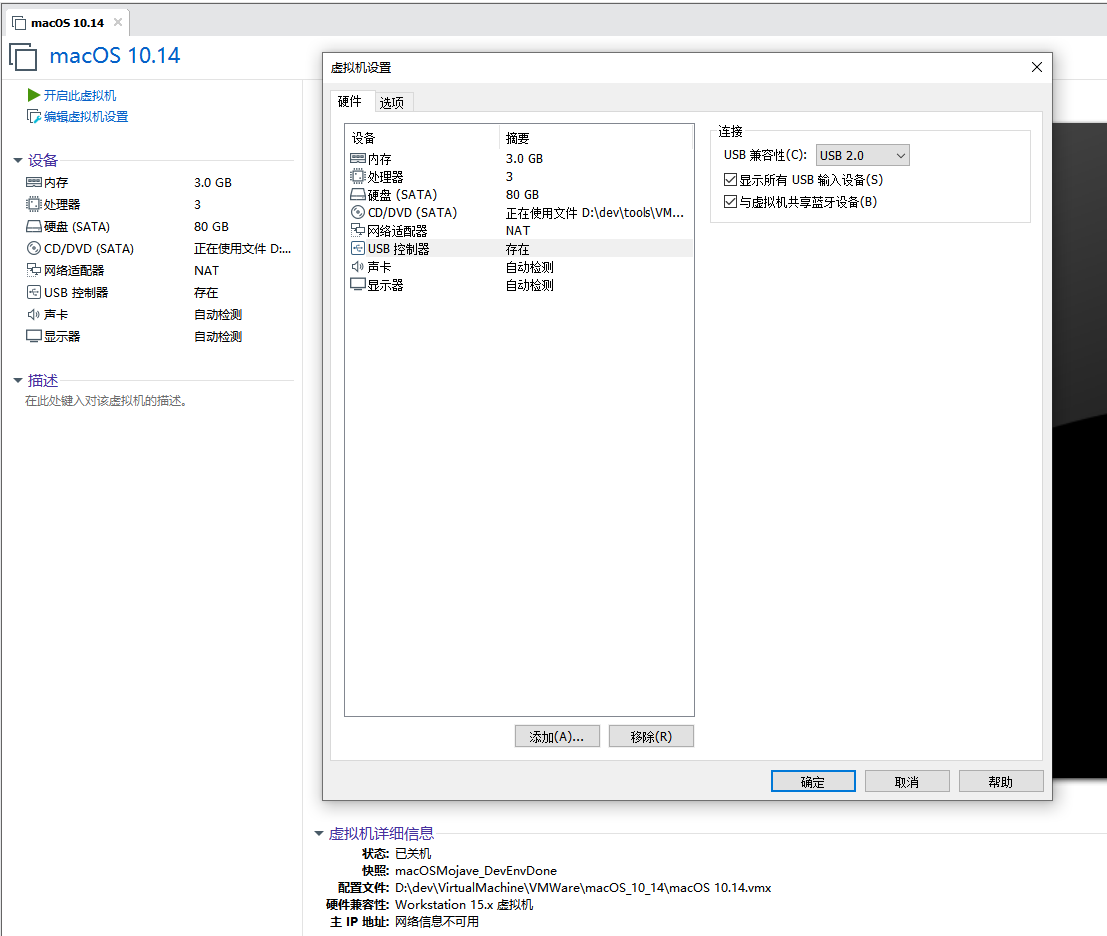Image resolution: width=1107 pixels, height=936 pixels.
Task: Click the 取消 button
Action: [x=906, y=781]
